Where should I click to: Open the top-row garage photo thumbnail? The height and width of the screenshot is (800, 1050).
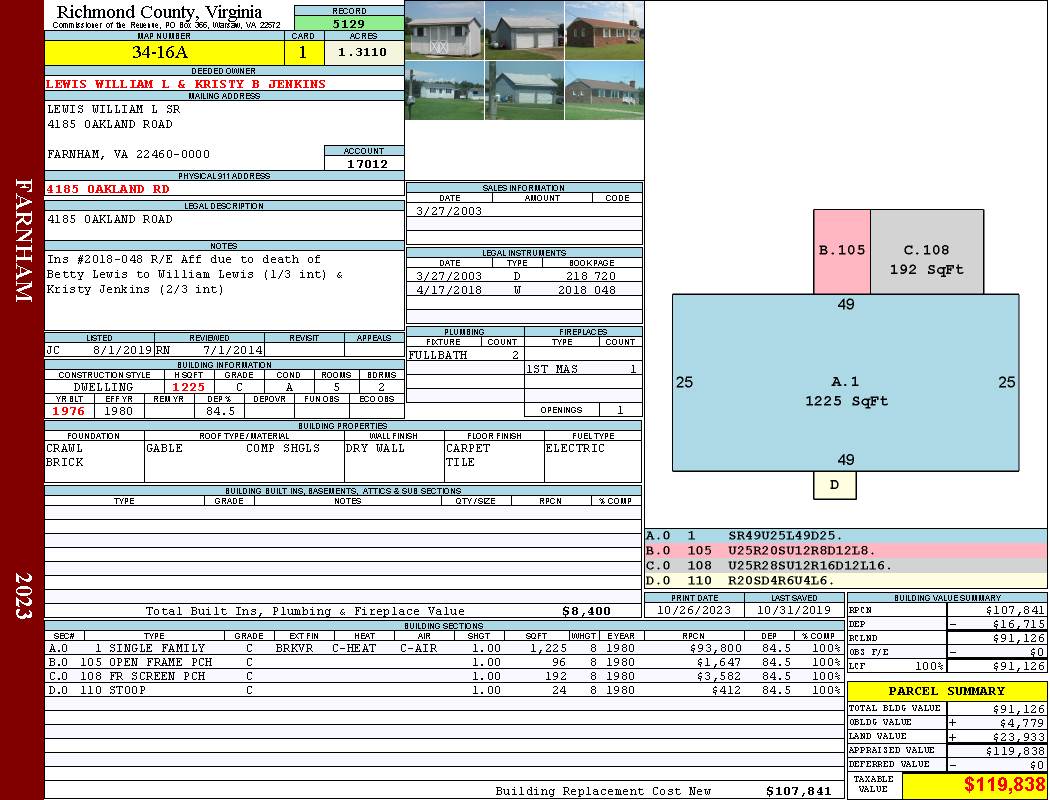(x=524, y=31)
